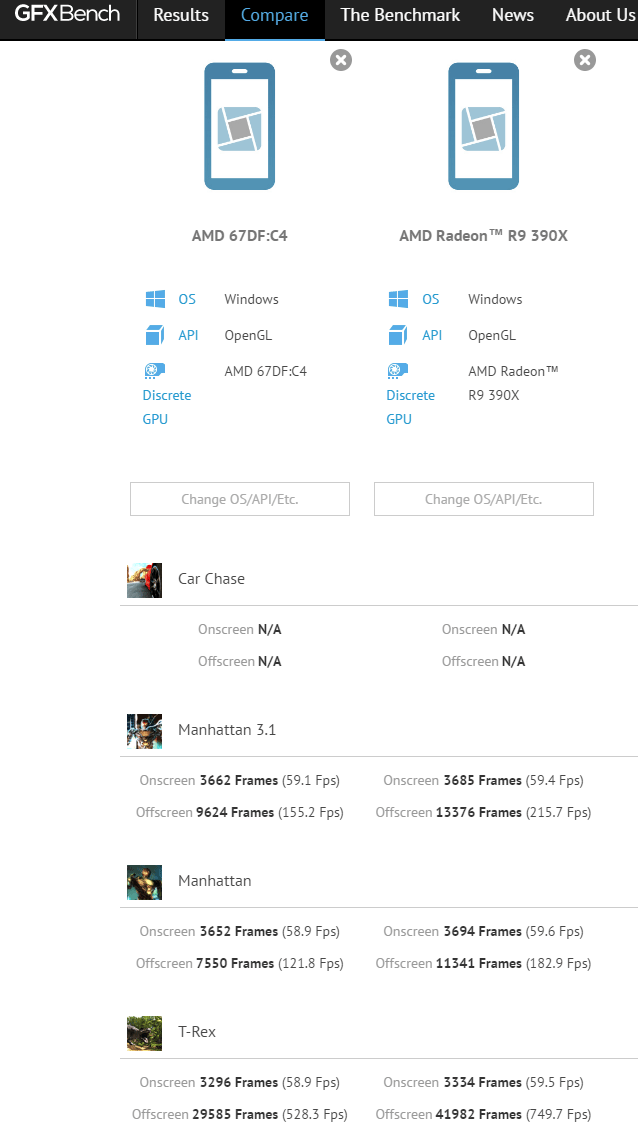Click the API cube icon for R9 390X
The width and height of the screenshot is (638, 1133).
[x=399, y=335]
